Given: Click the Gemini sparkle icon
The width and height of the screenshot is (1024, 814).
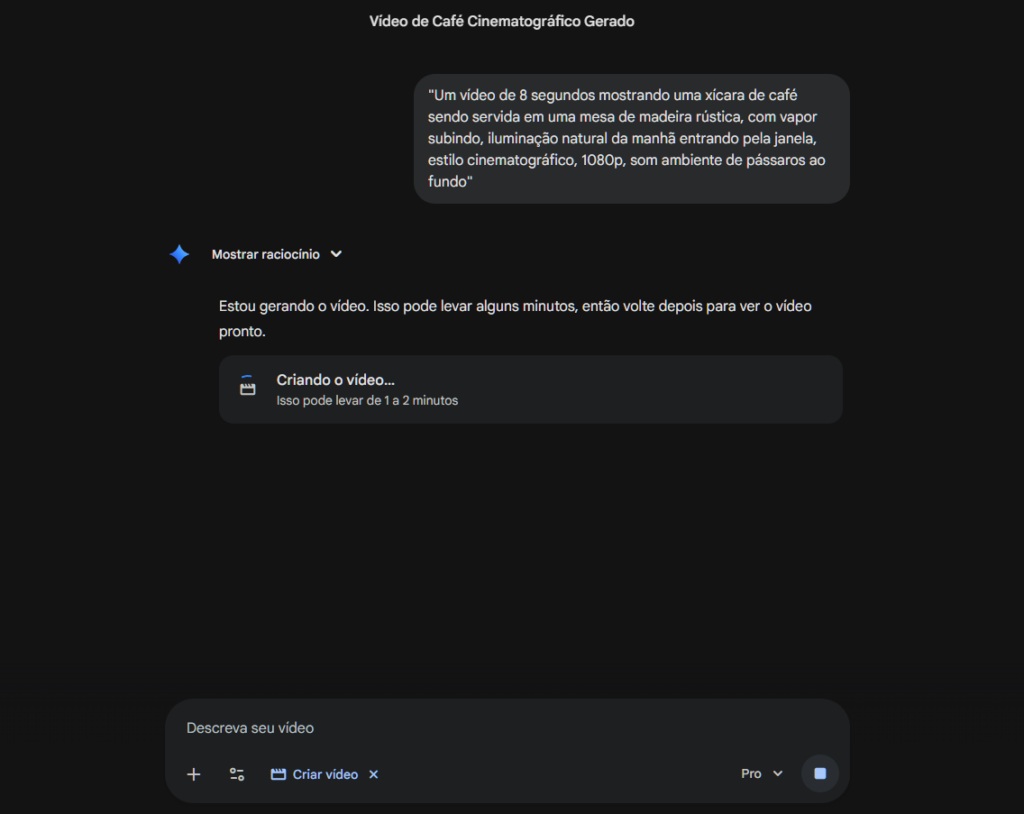Looking at the screenshot, I should [x=179, y=254].
